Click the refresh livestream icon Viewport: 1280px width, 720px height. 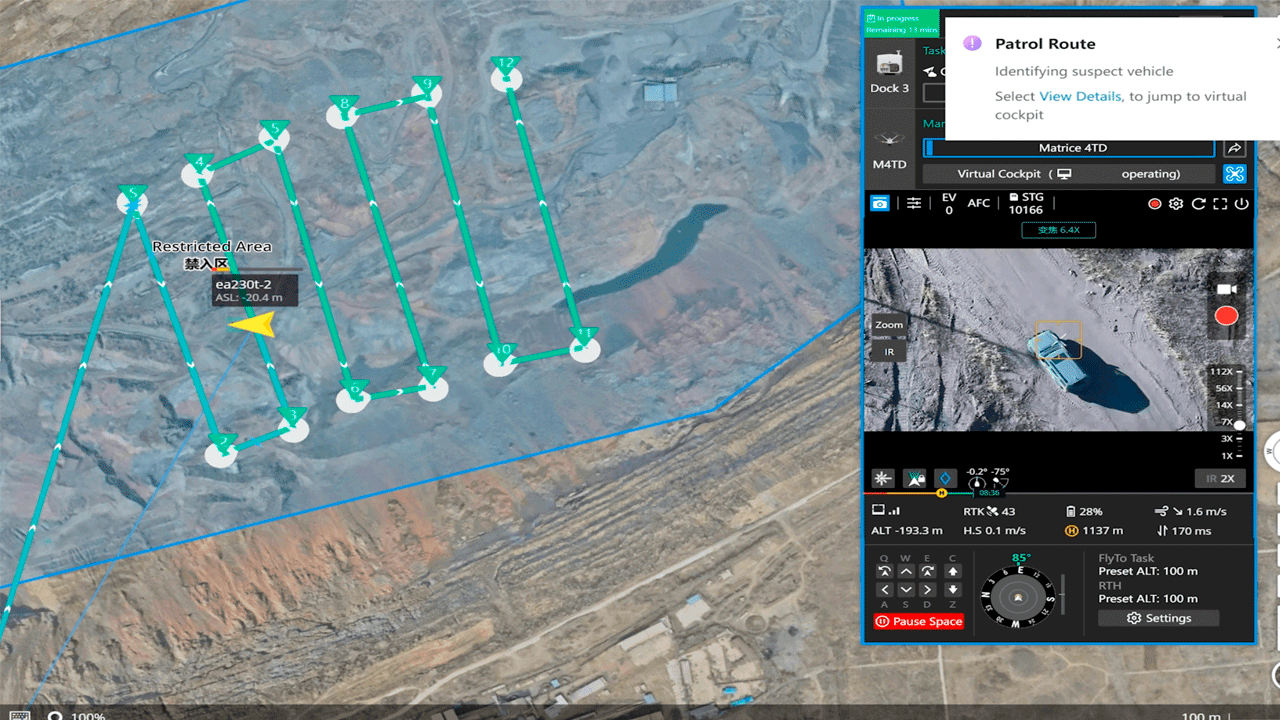point(1198,204)
